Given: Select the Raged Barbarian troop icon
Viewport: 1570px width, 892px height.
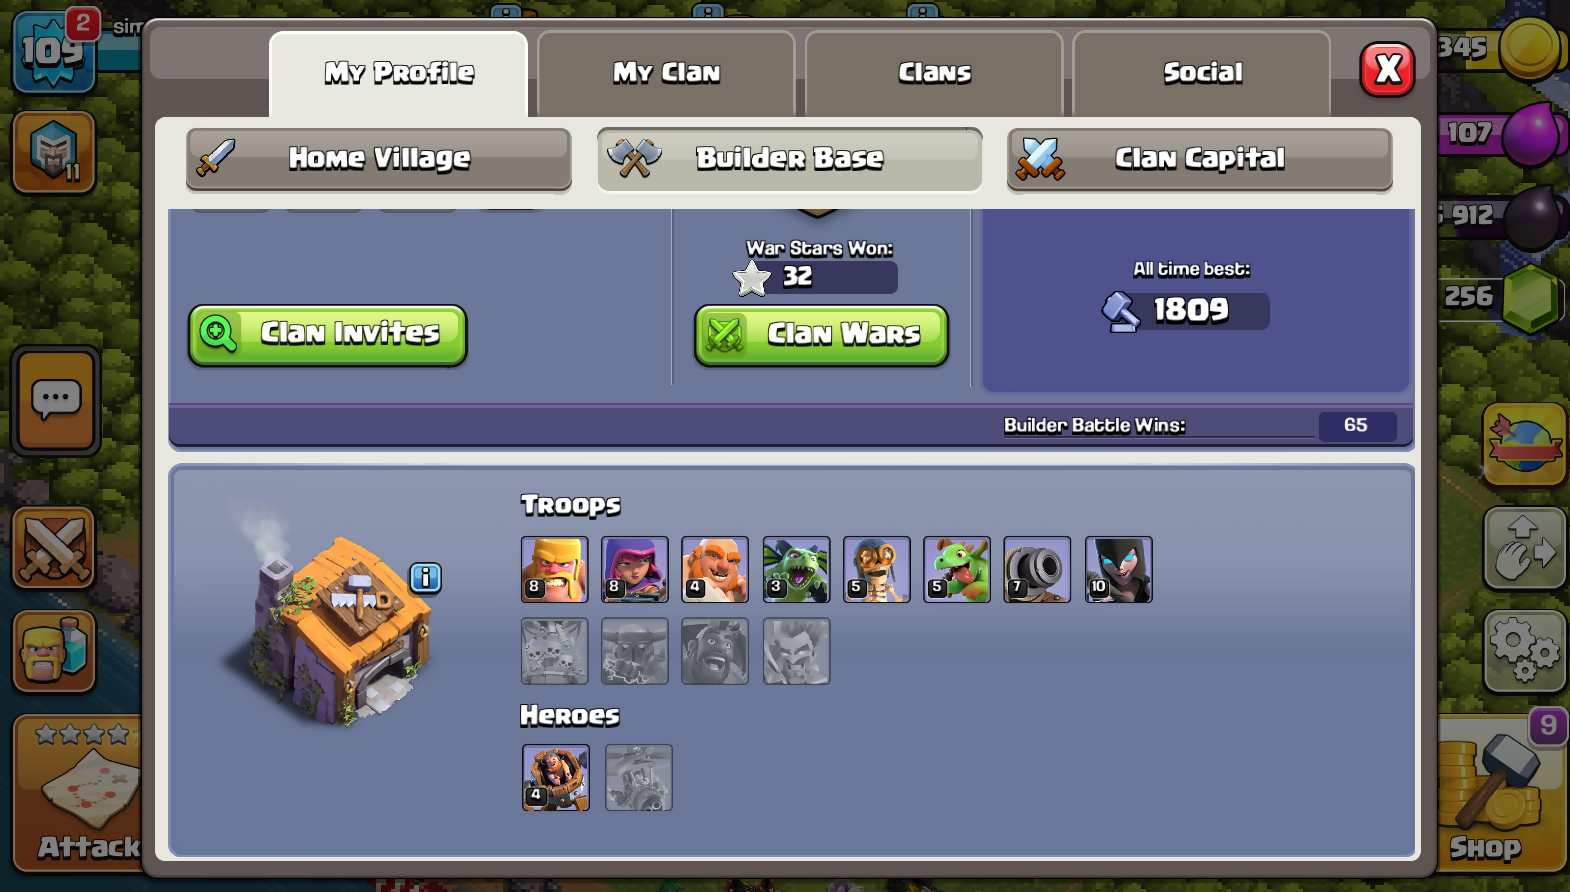Looking at the screenshot, I should point(555,569).
